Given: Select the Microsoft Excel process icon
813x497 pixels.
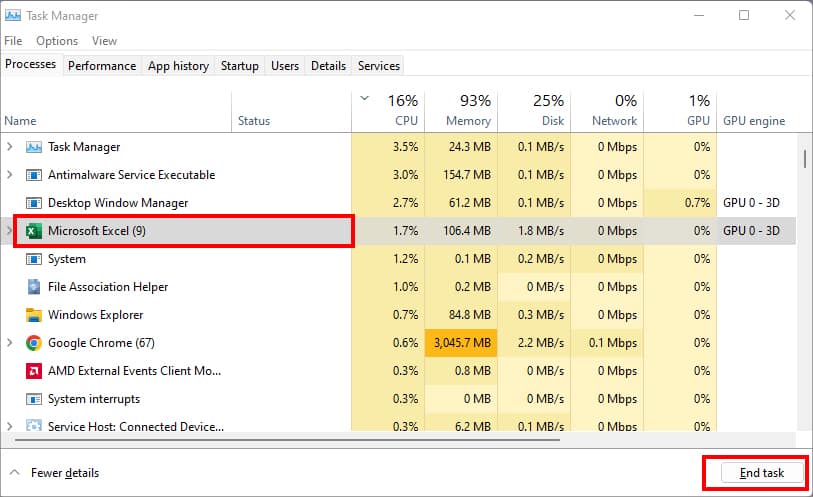Looking at the screenshot, I should 34,231.
